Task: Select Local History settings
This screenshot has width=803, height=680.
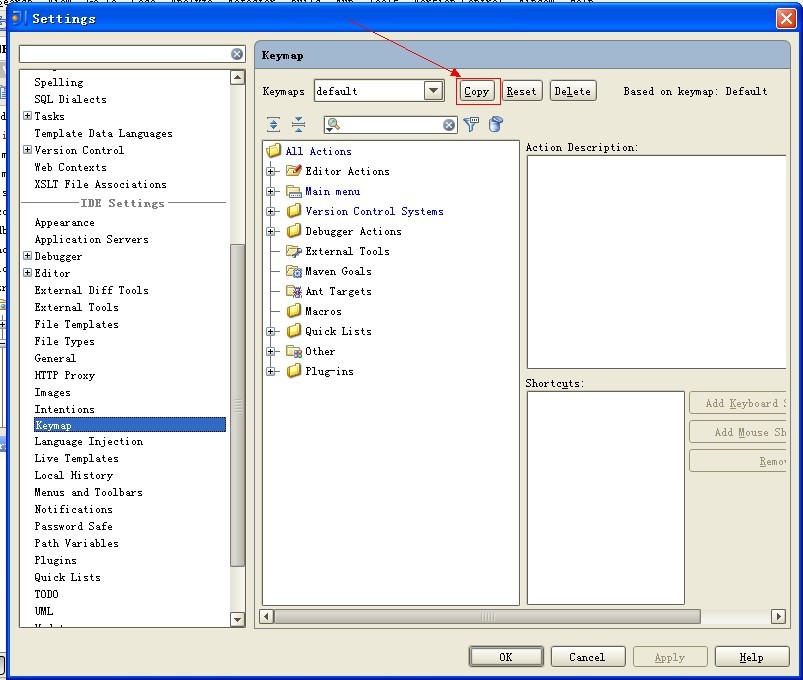Action: click(x=73, y=475)
